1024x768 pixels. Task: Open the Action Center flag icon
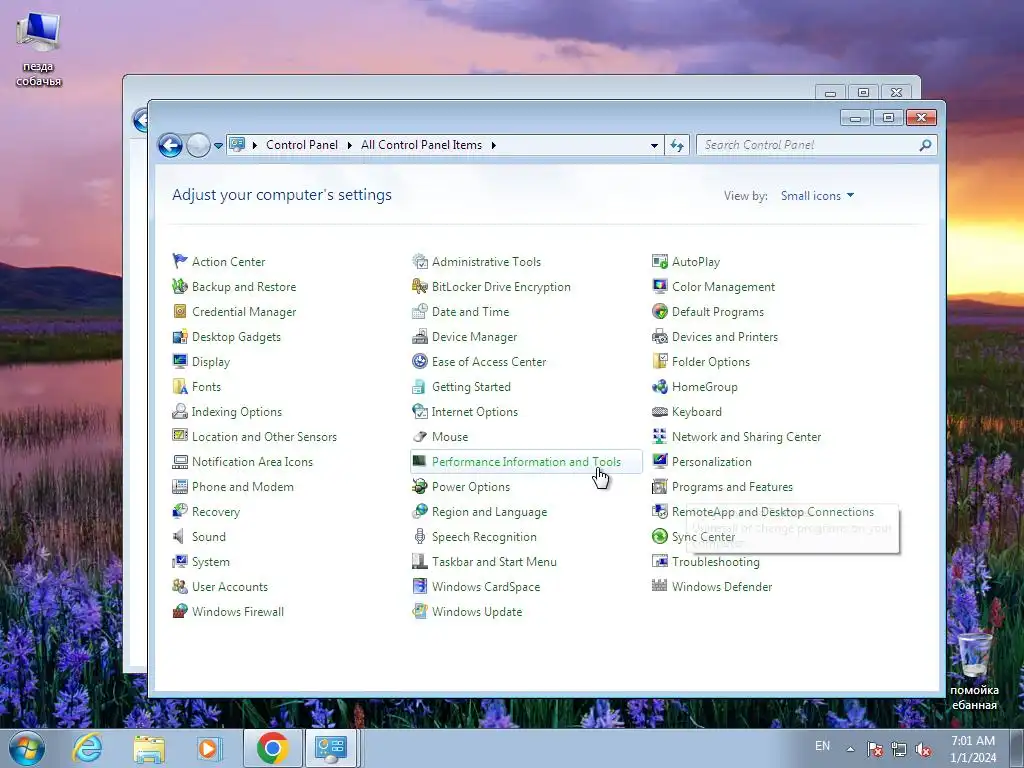pos(180,261)
